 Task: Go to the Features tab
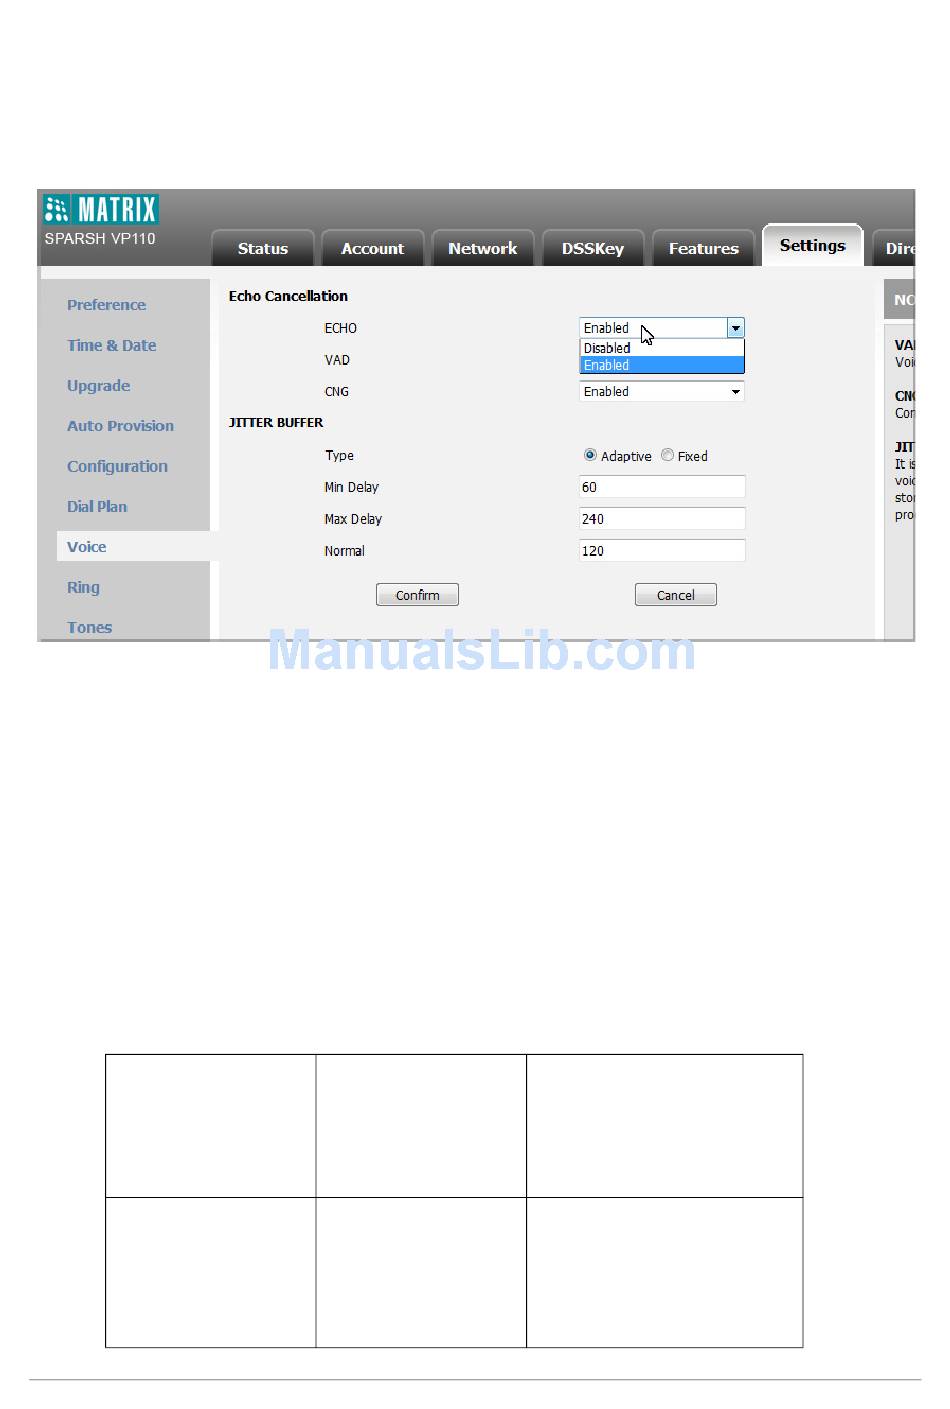coord(704,248)
